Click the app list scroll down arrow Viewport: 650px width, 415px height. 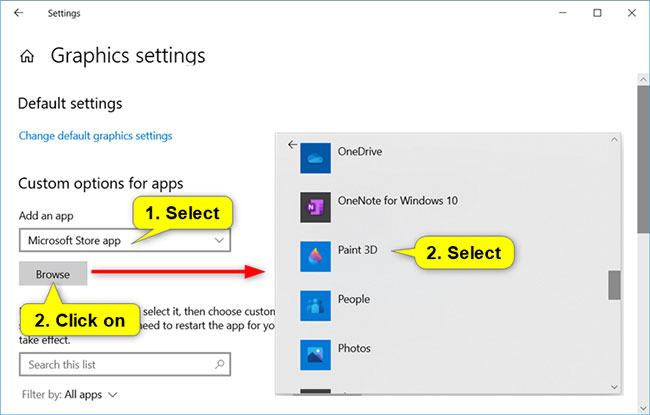point(614,387)
